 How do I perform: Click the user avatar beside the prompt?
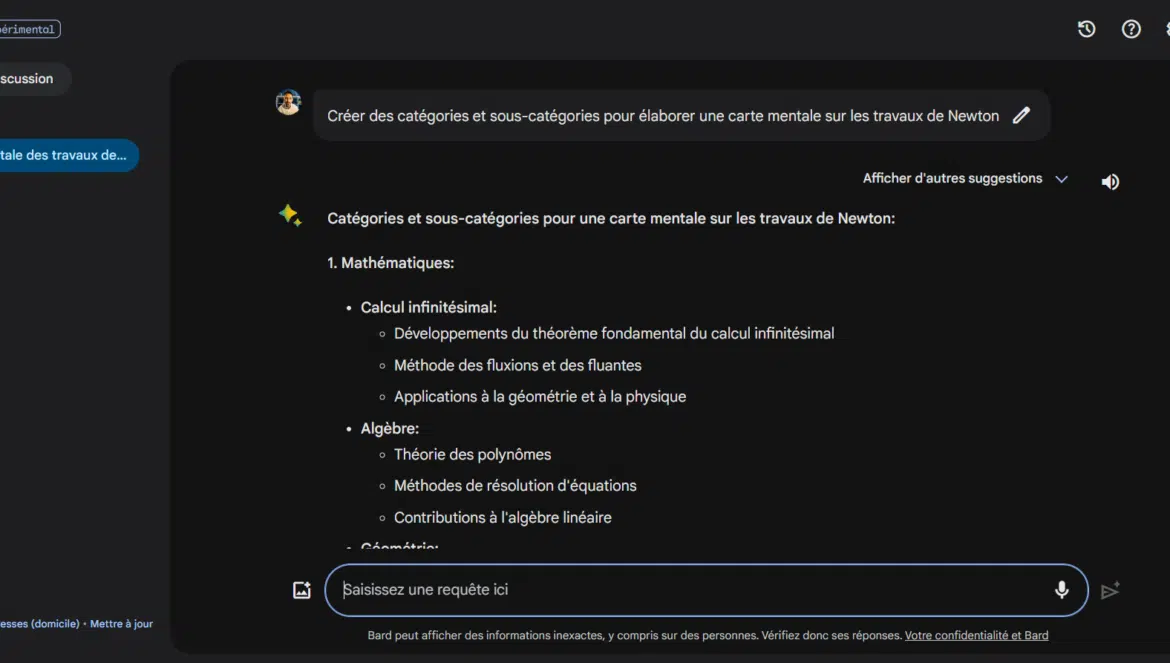click(288, 103)
